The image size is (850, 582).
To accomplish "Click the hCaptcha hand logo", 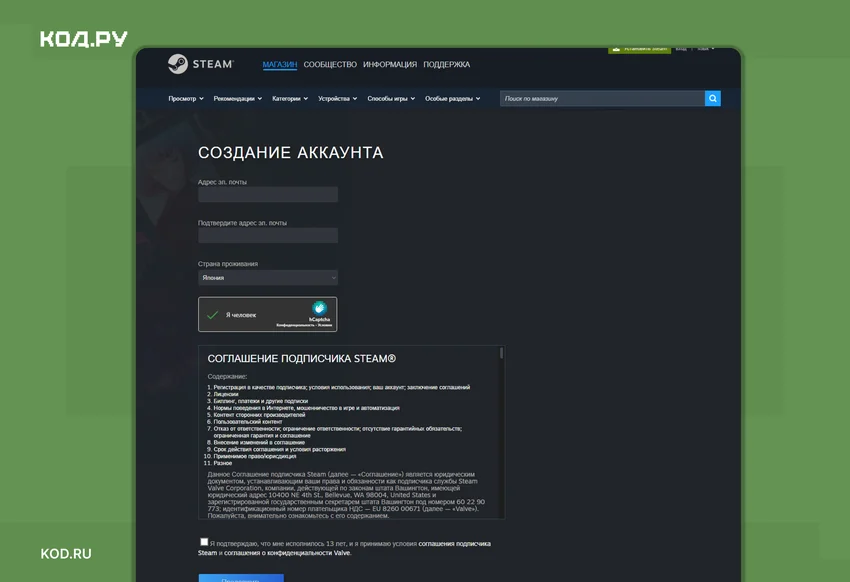I will click(319, 308).
